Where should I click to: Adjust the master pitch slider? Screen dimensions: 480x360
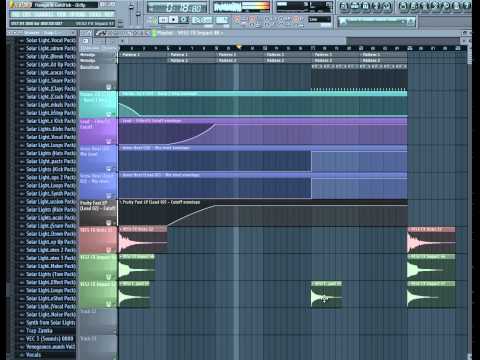coord(138,14)
